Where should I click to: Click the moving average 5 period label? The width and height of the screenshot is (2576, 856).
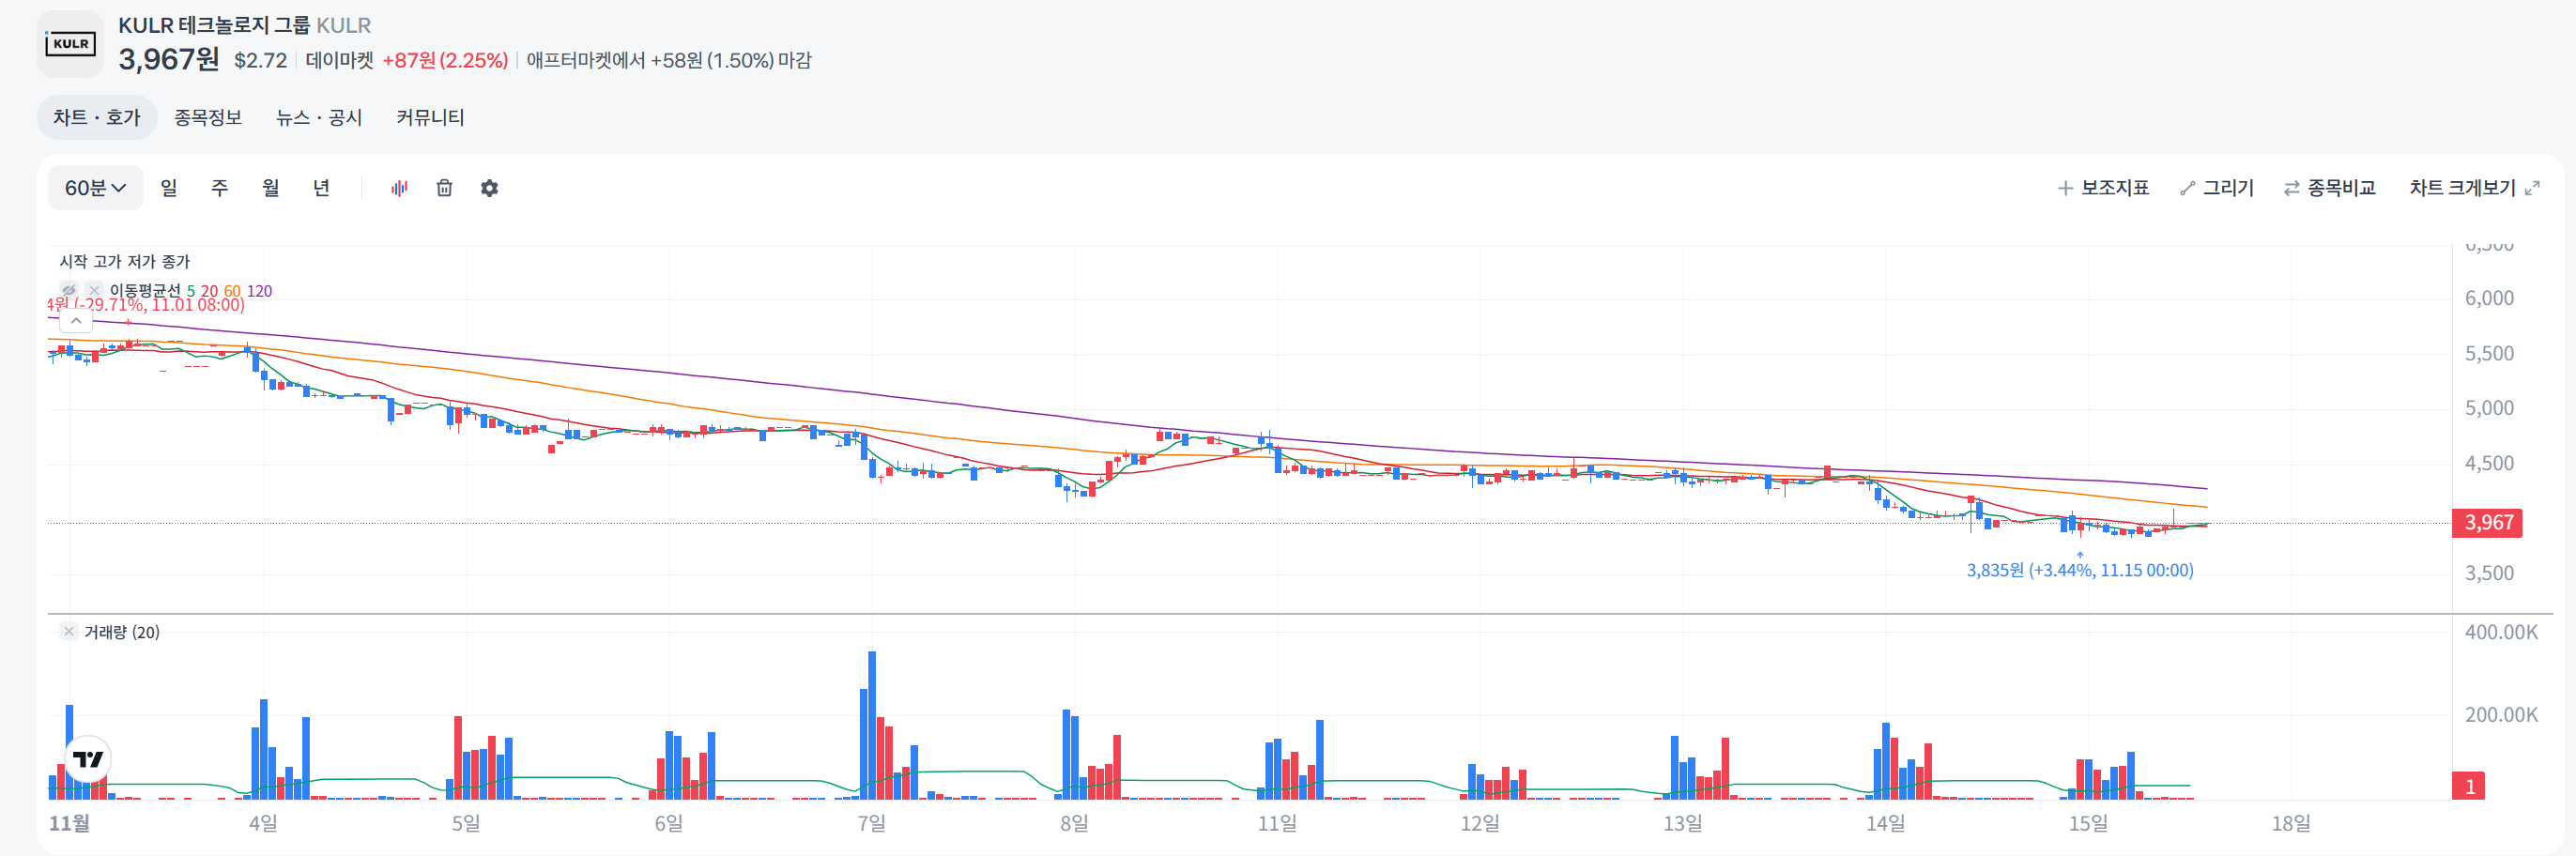pyautogui.click(x=191, y=291)
